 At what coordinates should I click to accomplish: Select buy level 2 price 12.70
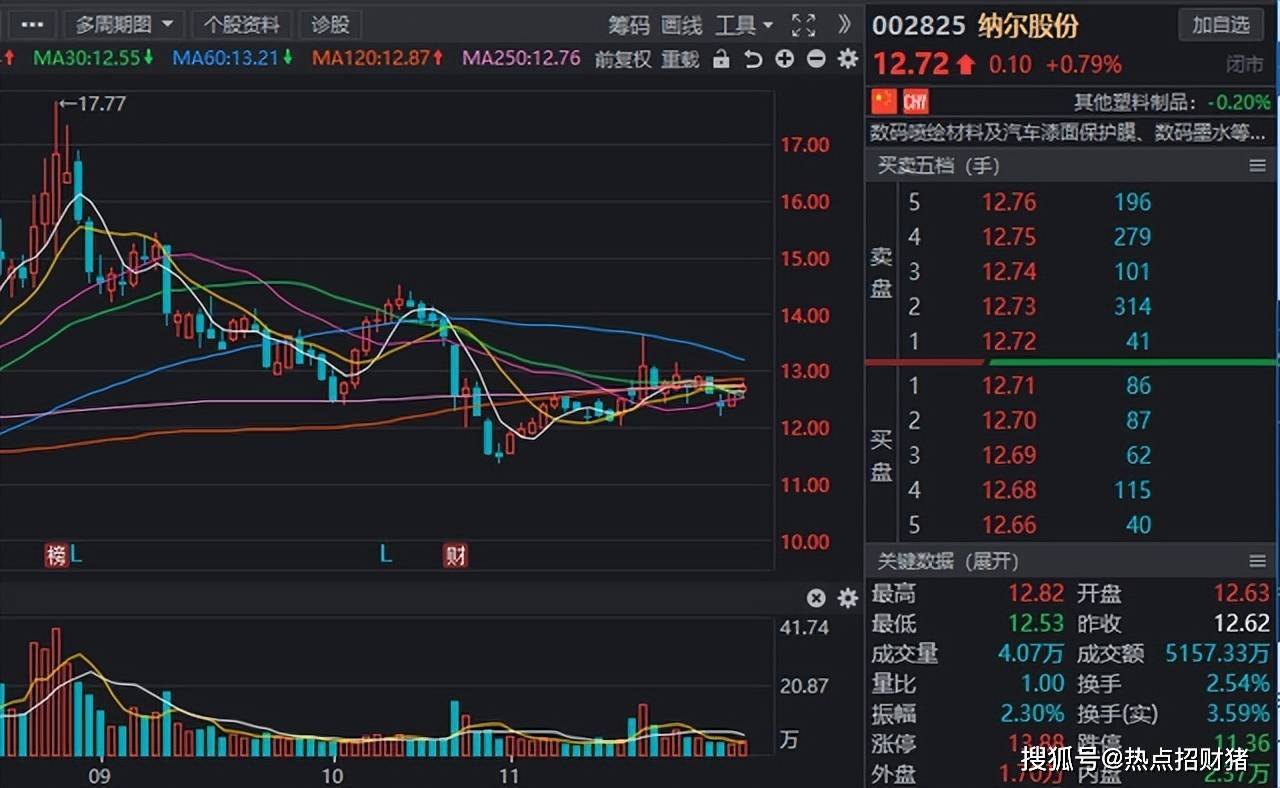(1009, 420)
